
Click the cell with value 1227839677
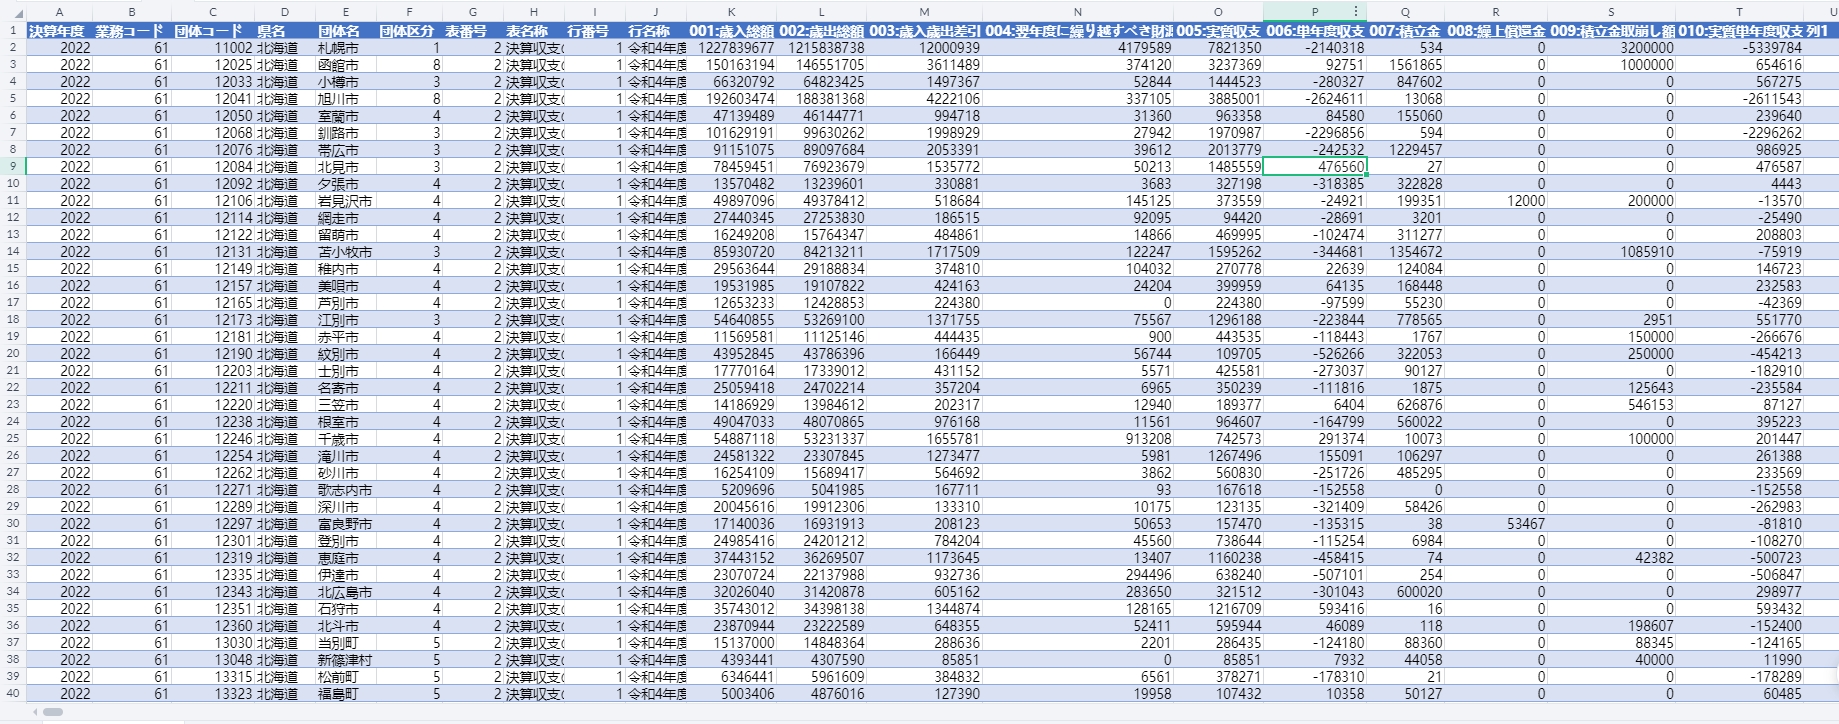click(x=732, y=48)
